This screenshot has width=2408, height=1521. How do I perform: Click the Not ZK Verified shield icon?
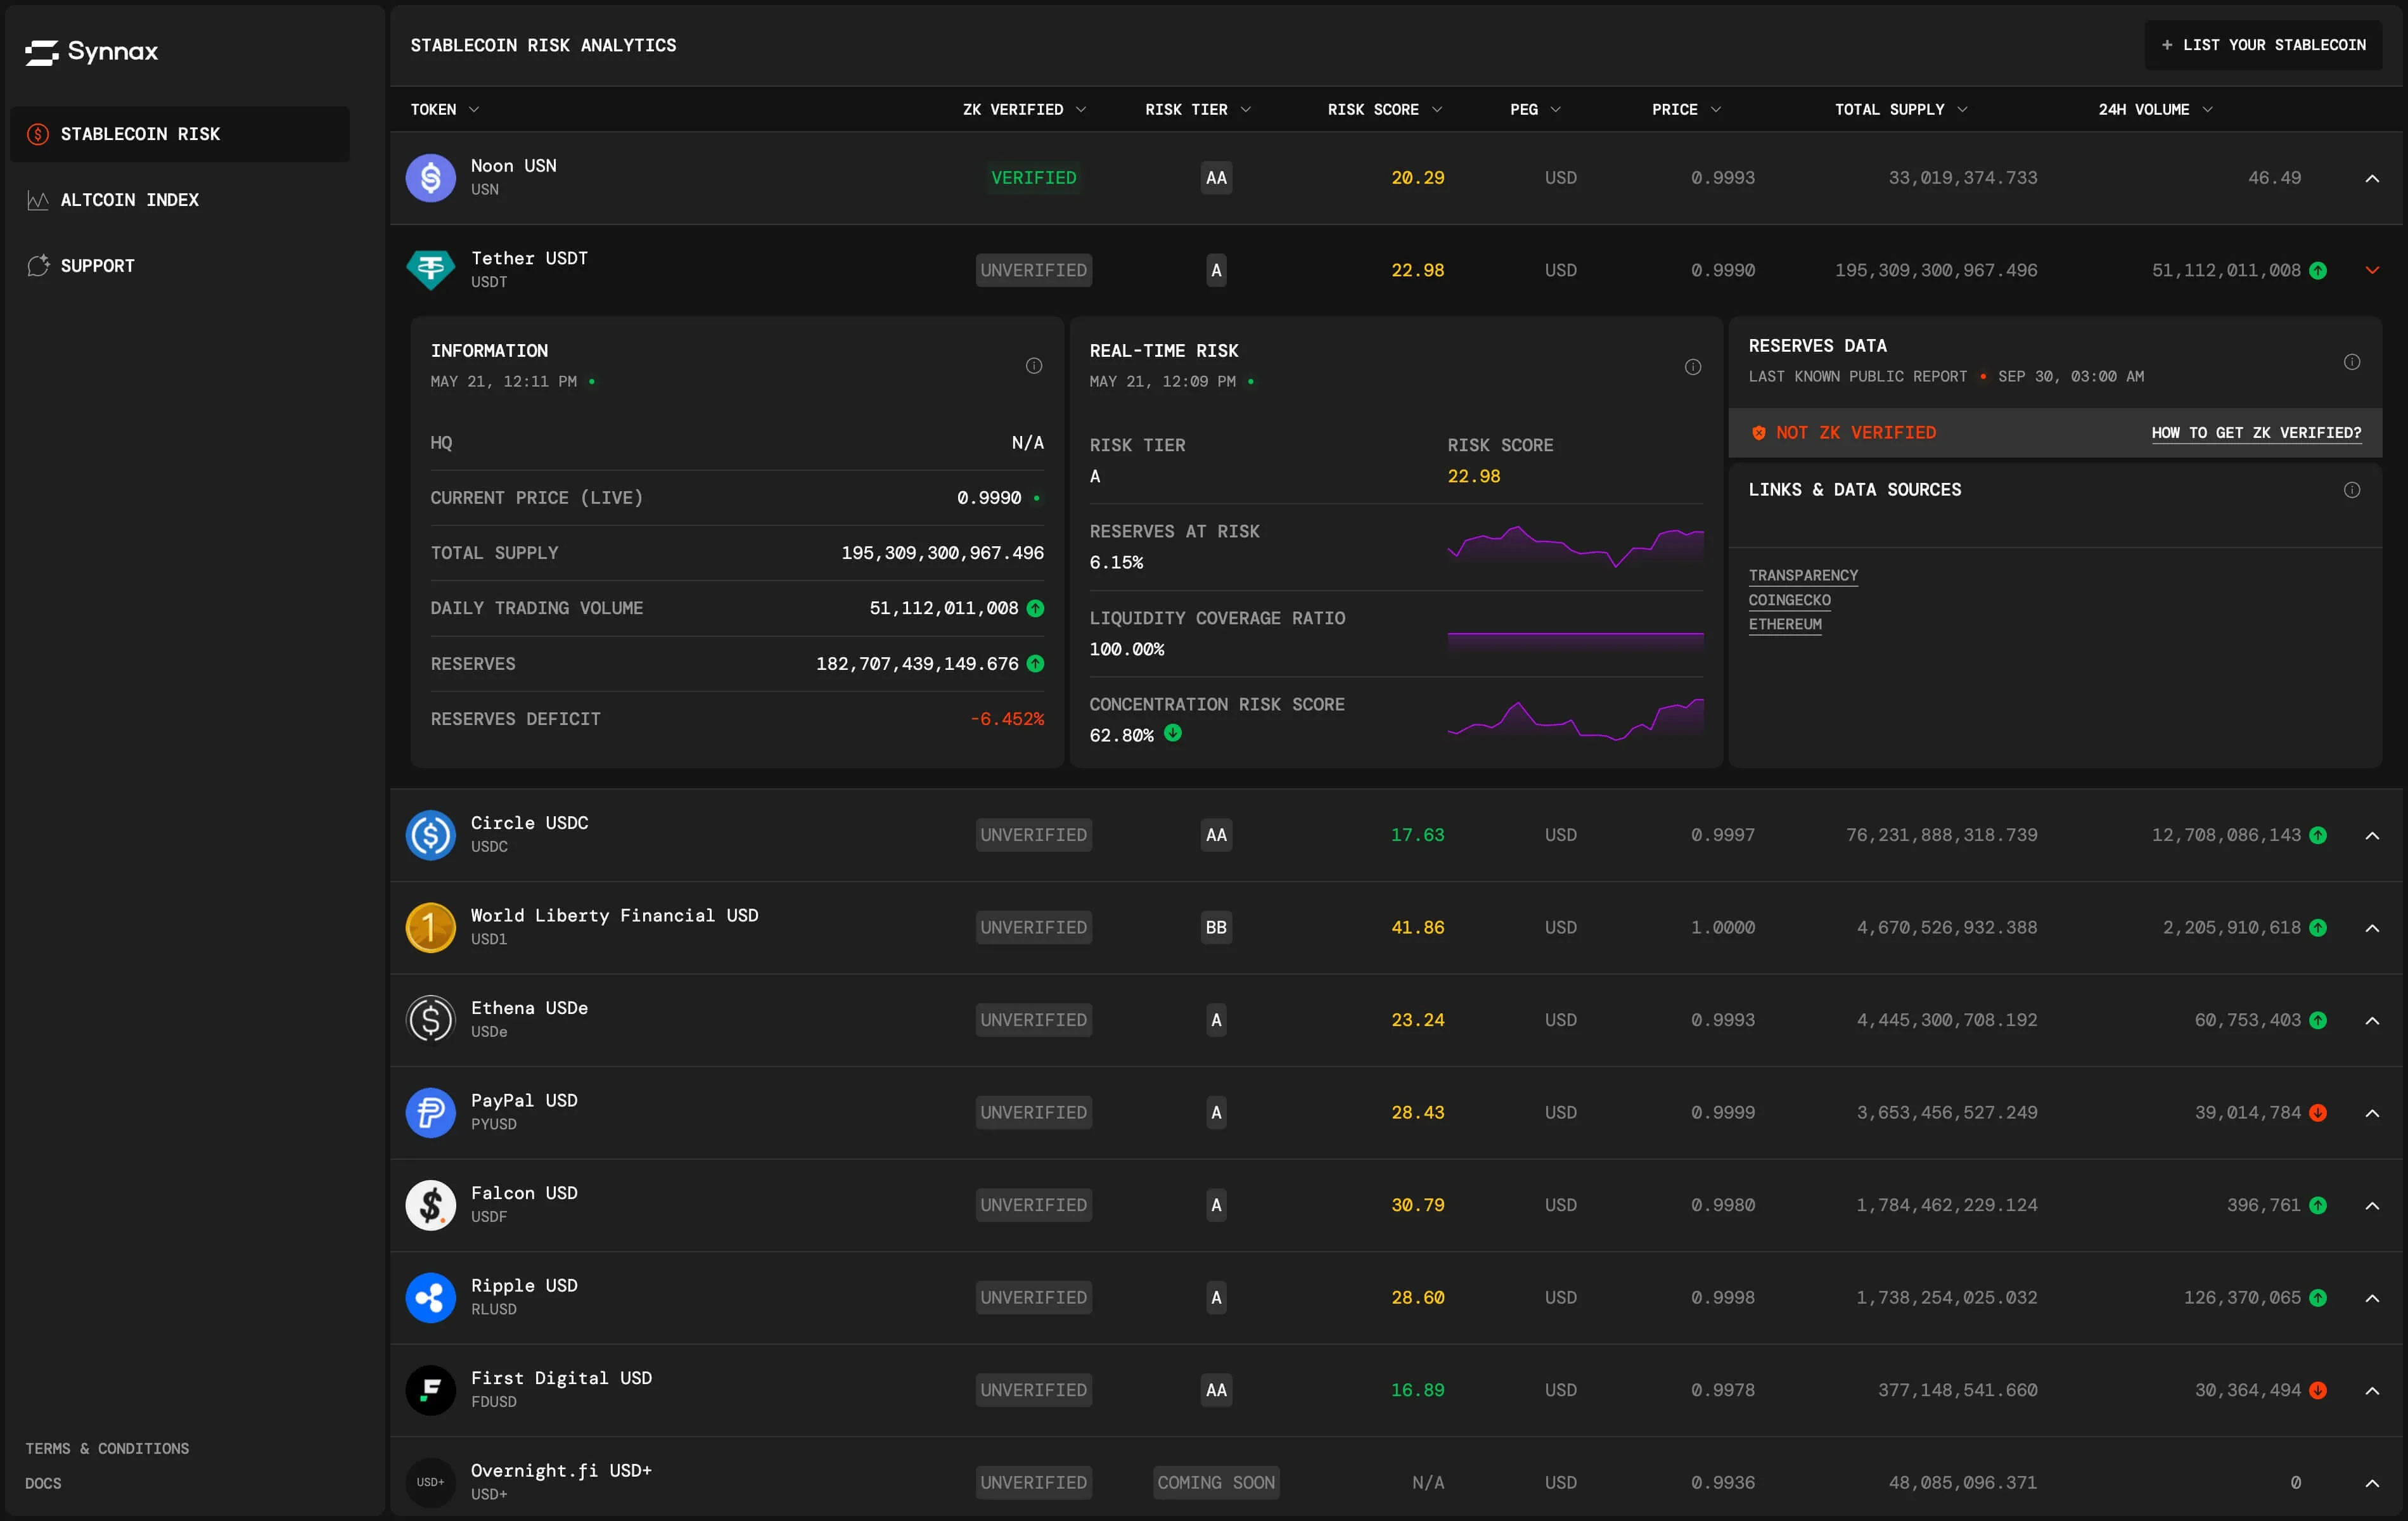[1759, 433]
